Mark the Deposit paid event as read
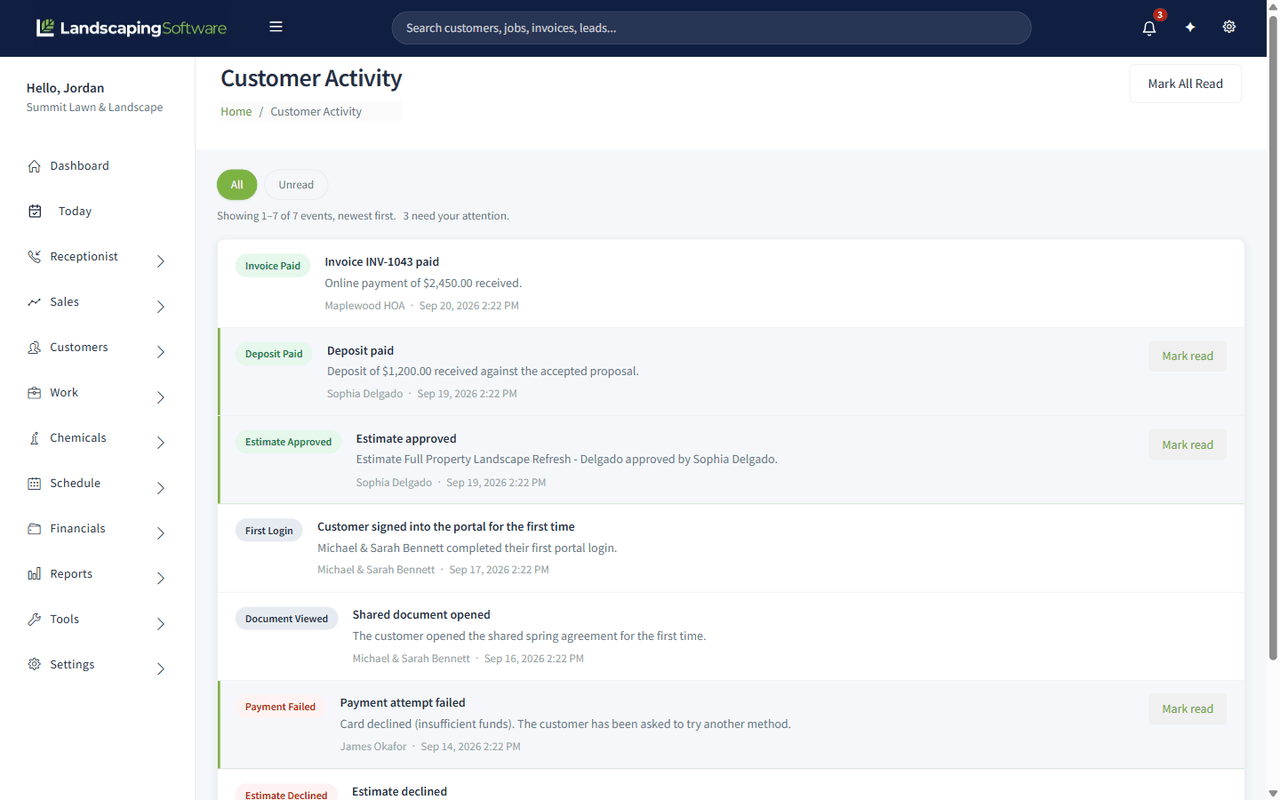1280x800 pixels. click(x=1187, y=356)
